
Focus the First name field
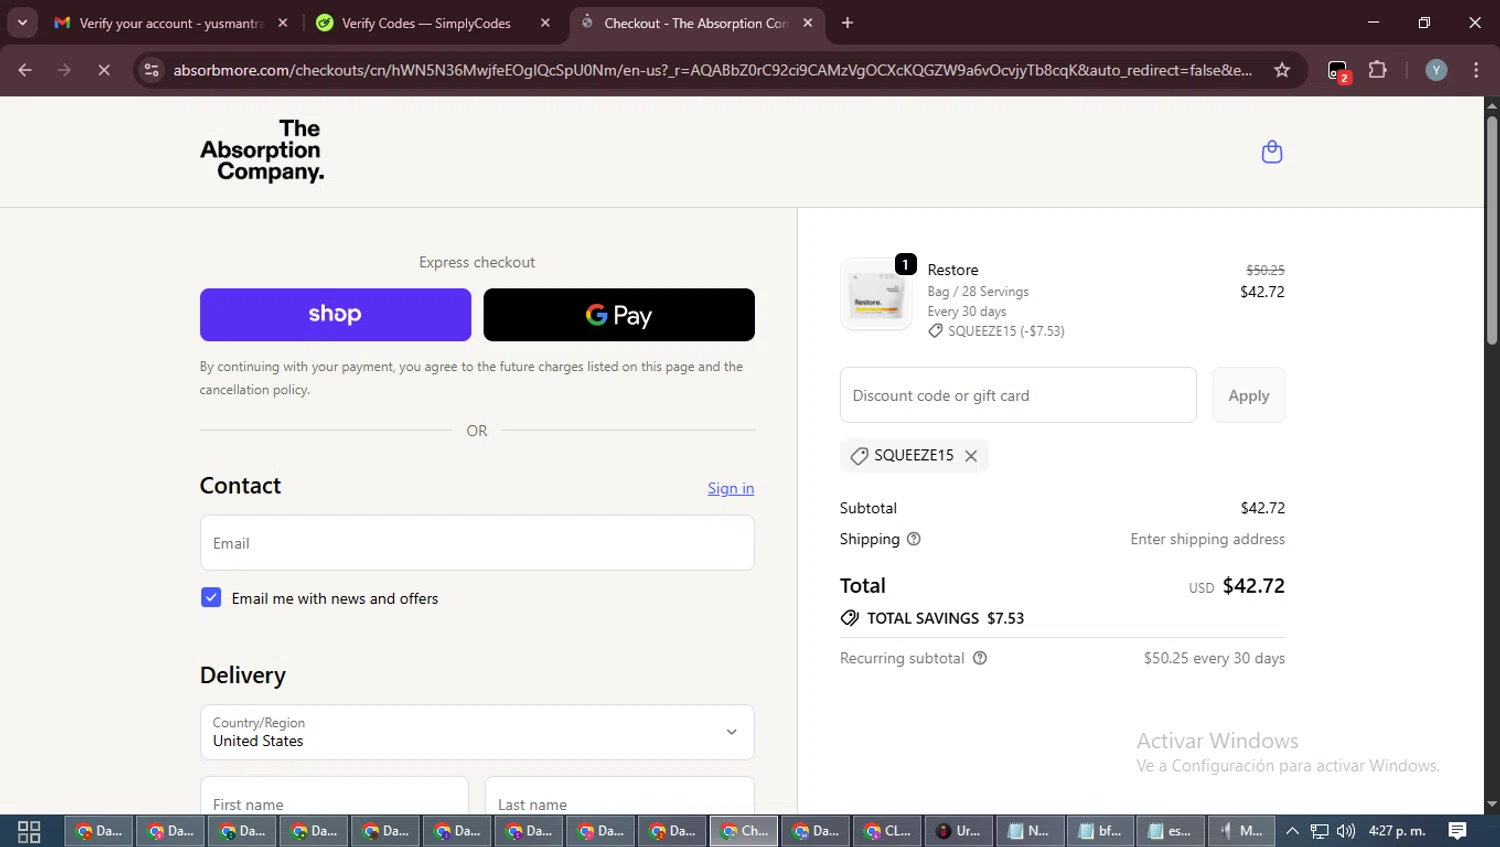coord(334,796)
